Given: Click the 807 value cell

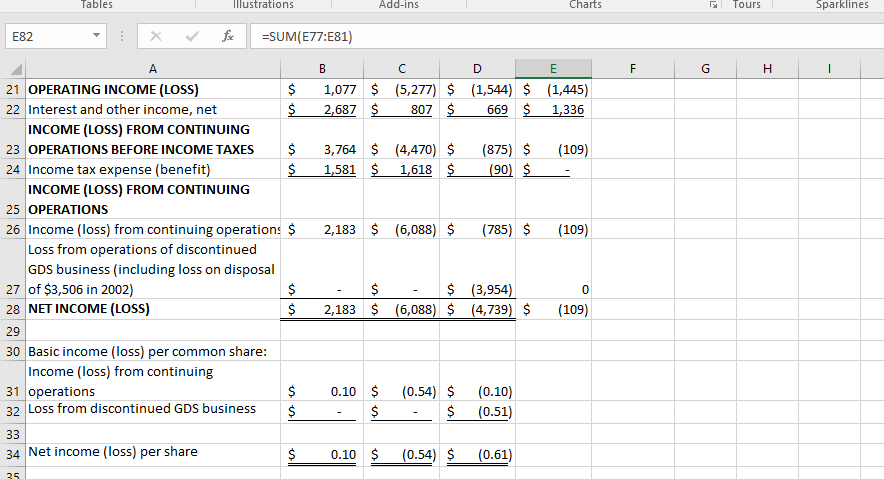Looking at the screenshot, I should (401, 109).
